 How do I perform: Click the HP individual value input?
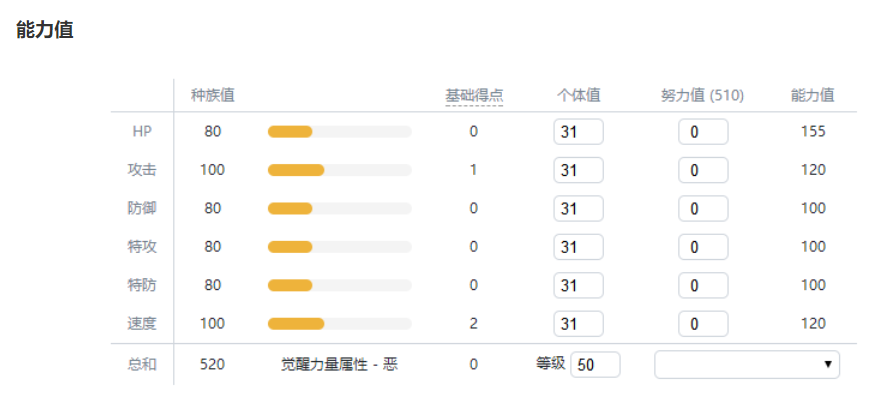click(578, 132)
